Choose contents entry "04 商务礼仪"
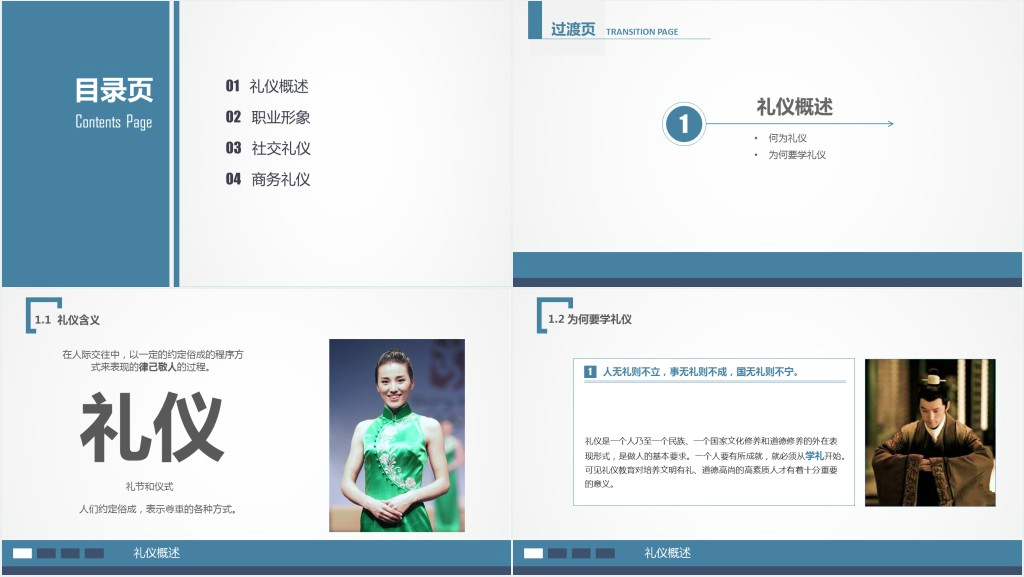This screenshot has height=577, width=1024. [x=268, y=179]
